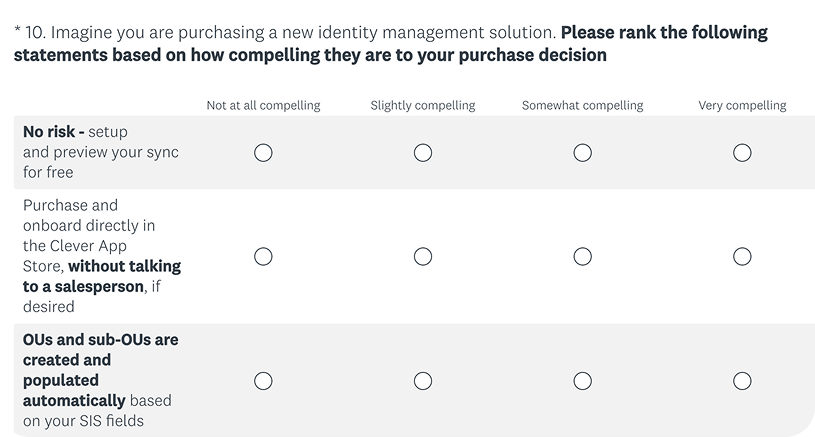Mark 'Very compelling' for OUs and sub-OUs
Screen dimensions: 815x437
click(742, 381)
